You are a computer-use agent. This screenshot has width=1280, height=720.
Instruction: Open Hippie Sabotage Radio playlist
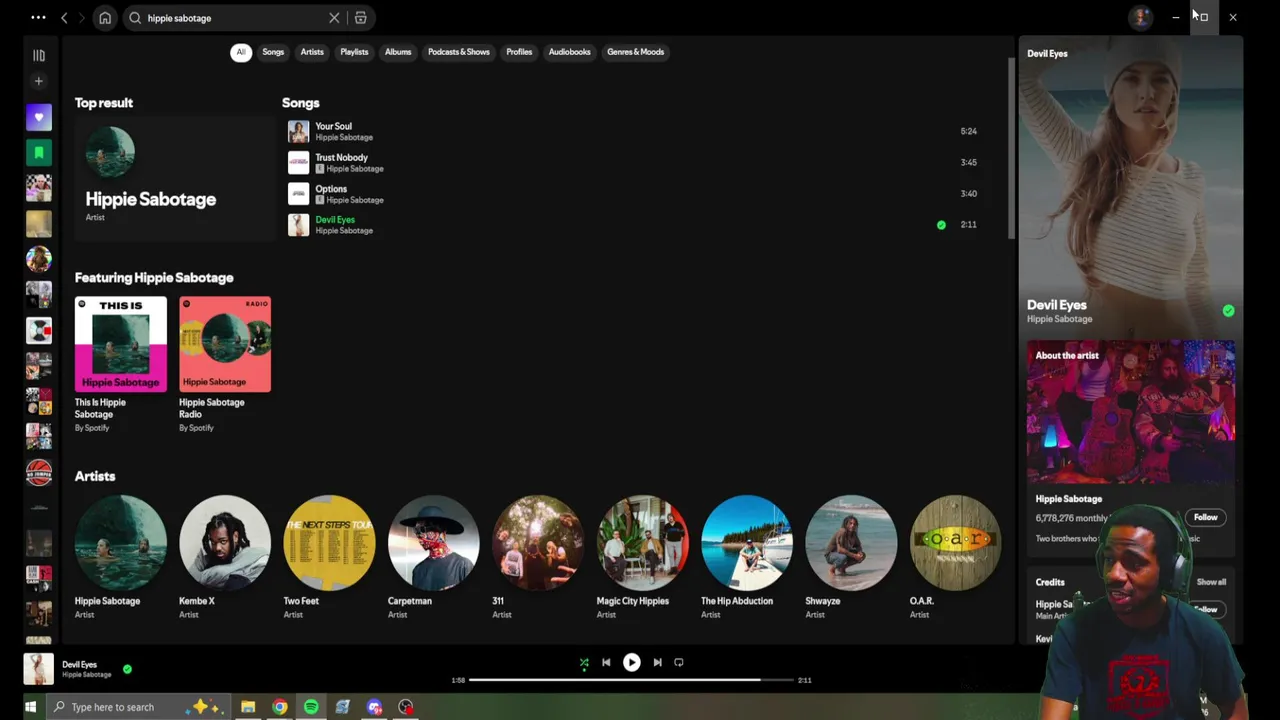point(225,364)
